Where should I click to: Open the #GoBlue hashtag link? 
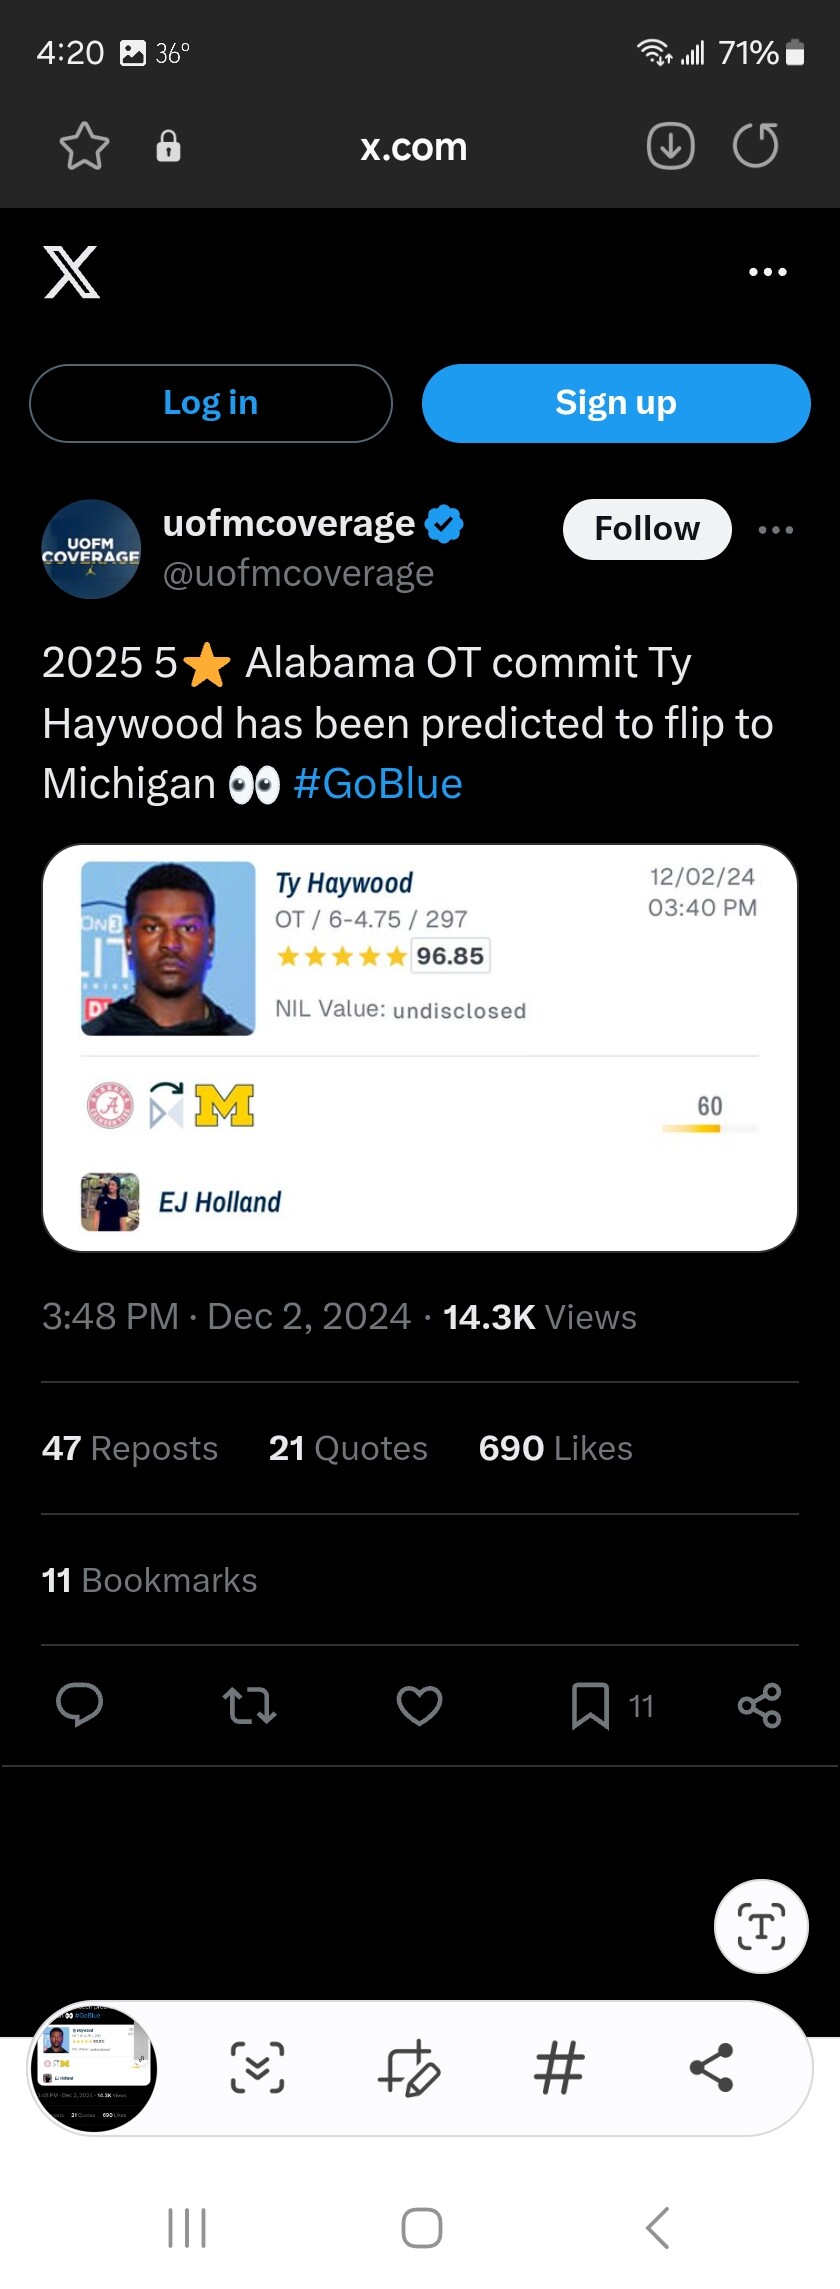click(x=378, y=784)
